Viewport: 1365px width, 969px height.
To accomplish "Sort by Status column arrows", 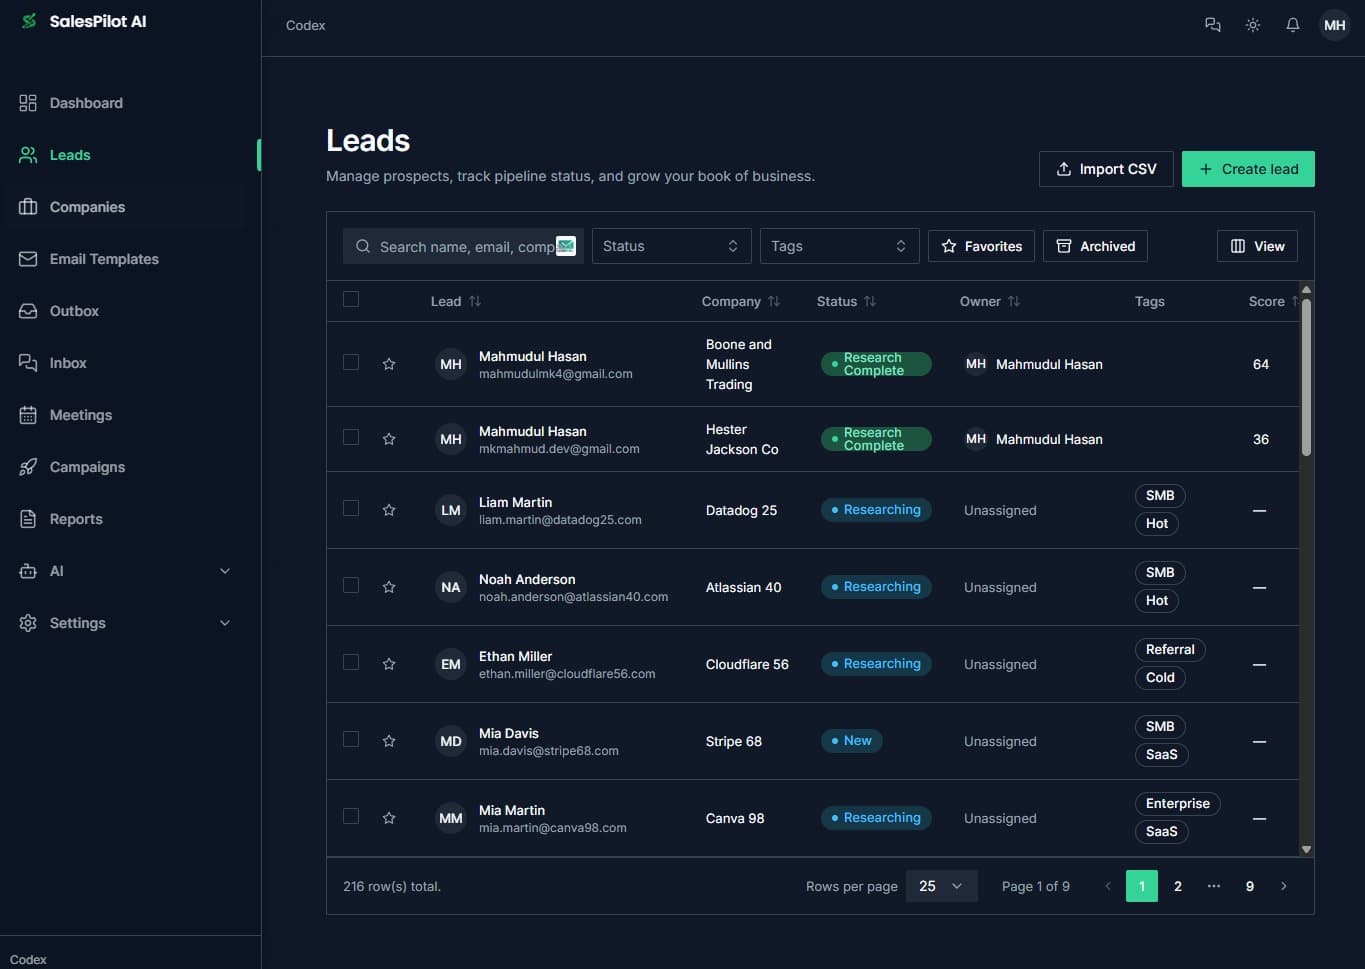I will pos(870,301).
